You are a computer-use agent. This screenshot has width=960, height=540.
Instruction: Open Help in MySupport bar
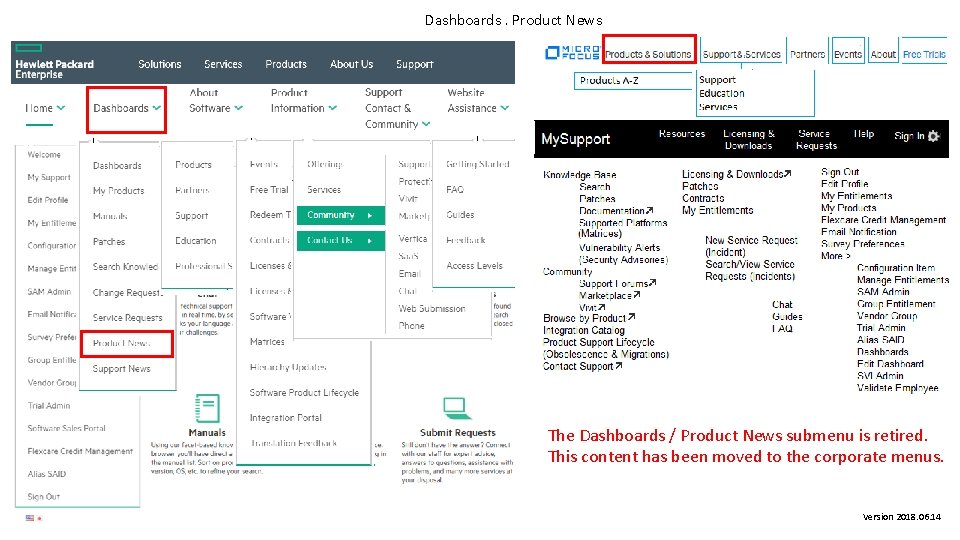(x=864, y=133)
